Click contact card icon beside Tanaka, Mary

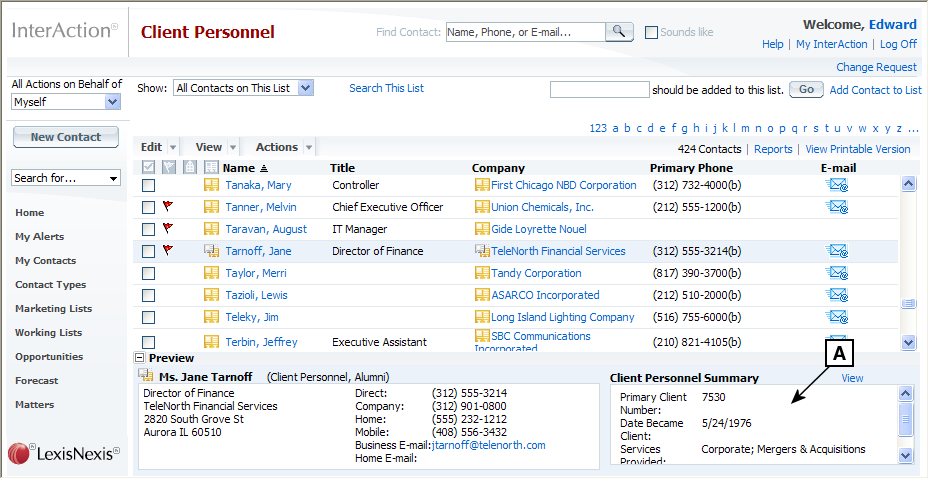pyautogui.click(x=211, y=186)
